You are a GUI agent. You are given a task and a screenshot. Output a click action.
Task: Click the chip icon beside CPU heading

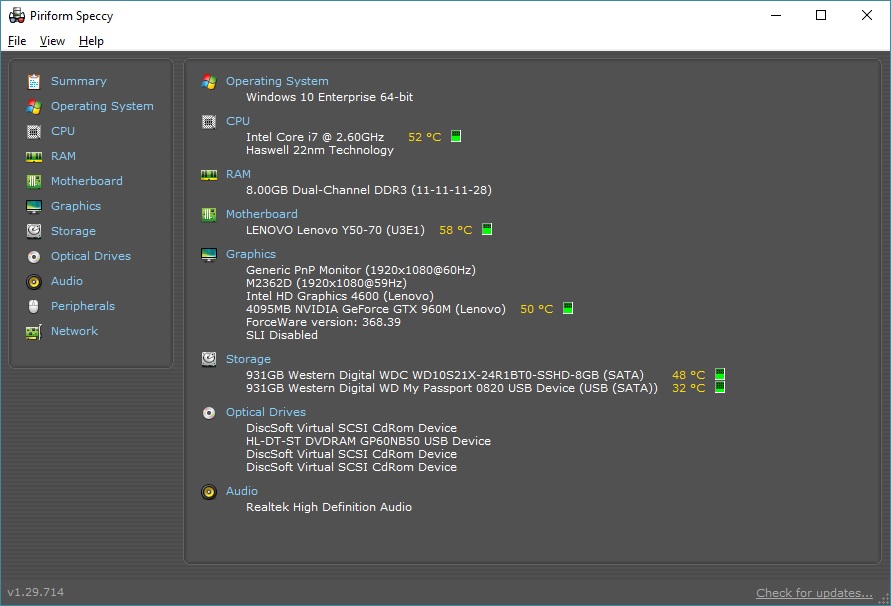click(x=209, y=122)
